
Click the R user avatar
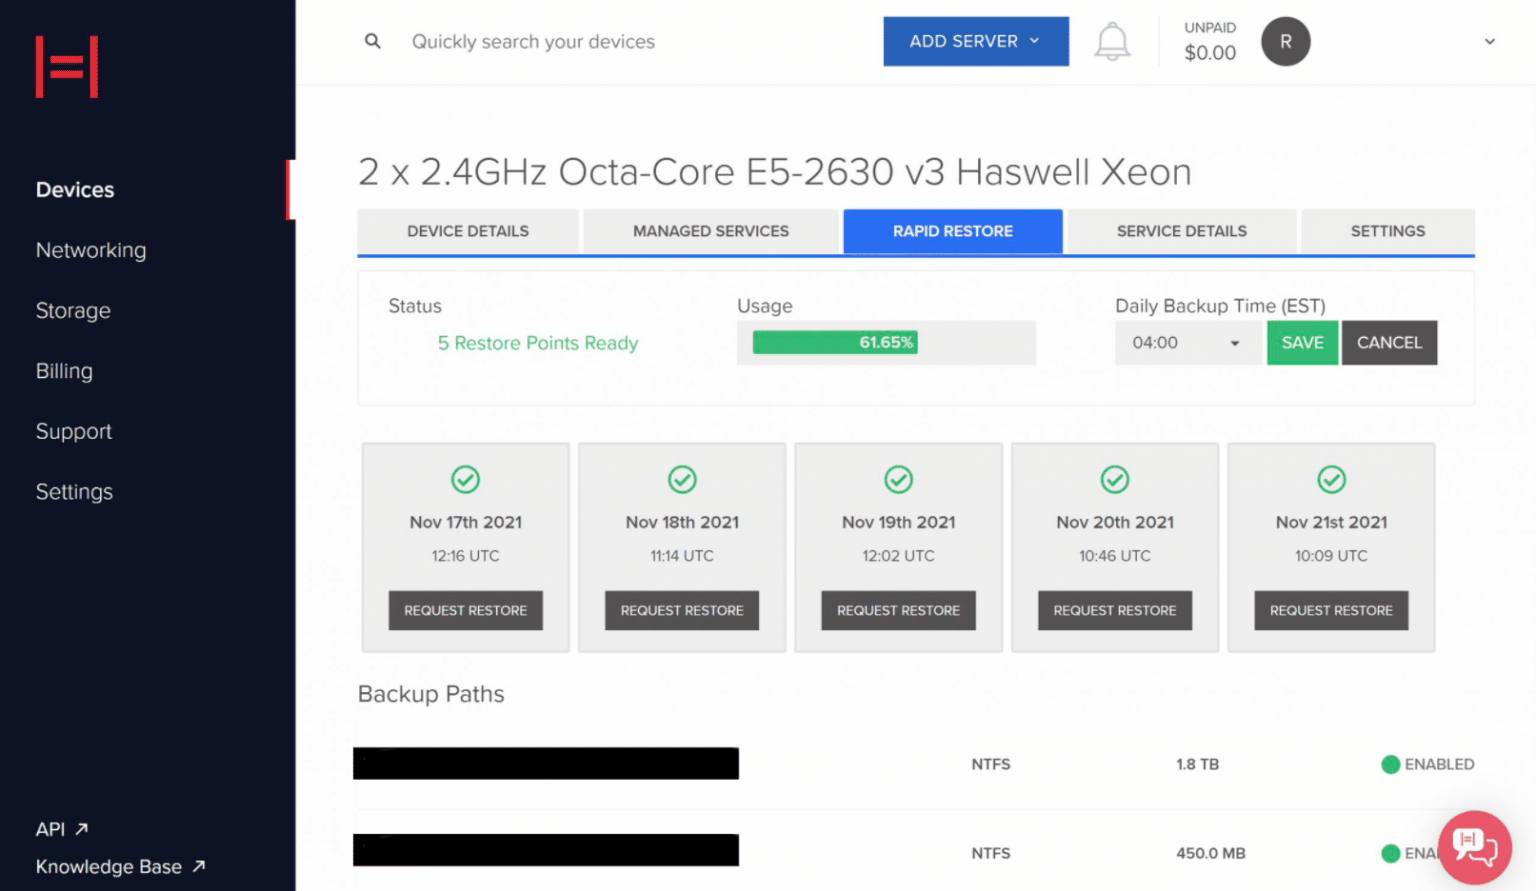[1285, 42]
